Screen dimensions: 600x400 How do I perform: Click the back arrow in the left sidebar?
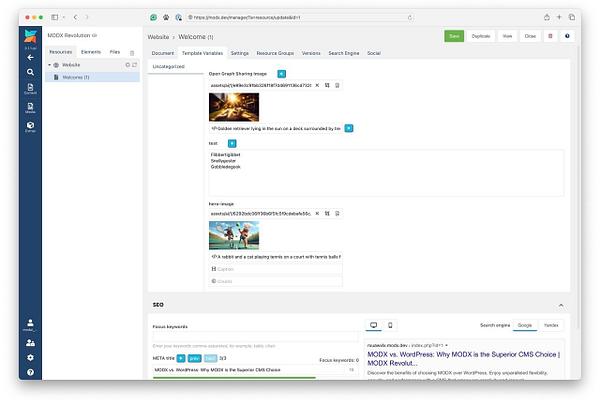(x=30, y=57)
